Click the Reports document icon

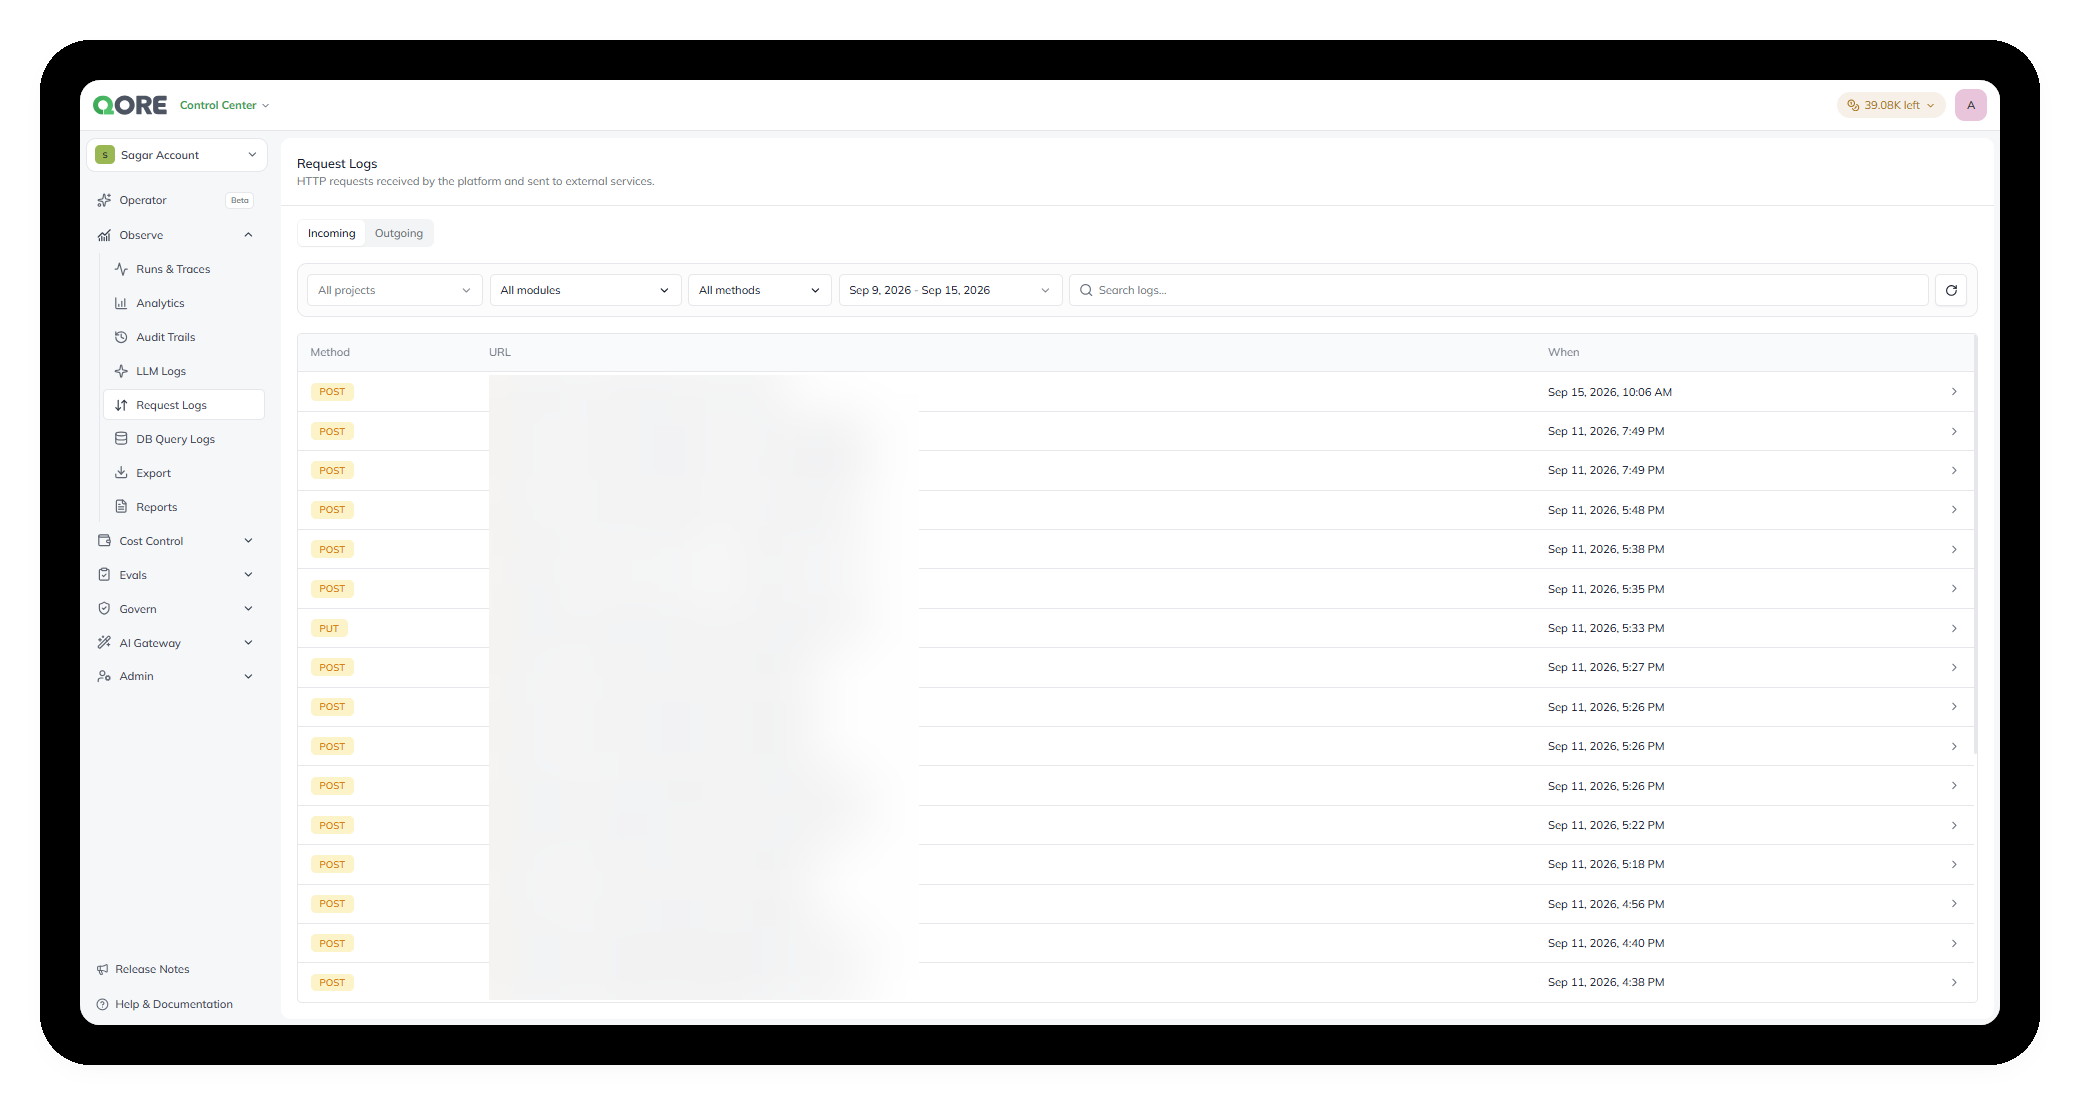[x=121, y=507]
